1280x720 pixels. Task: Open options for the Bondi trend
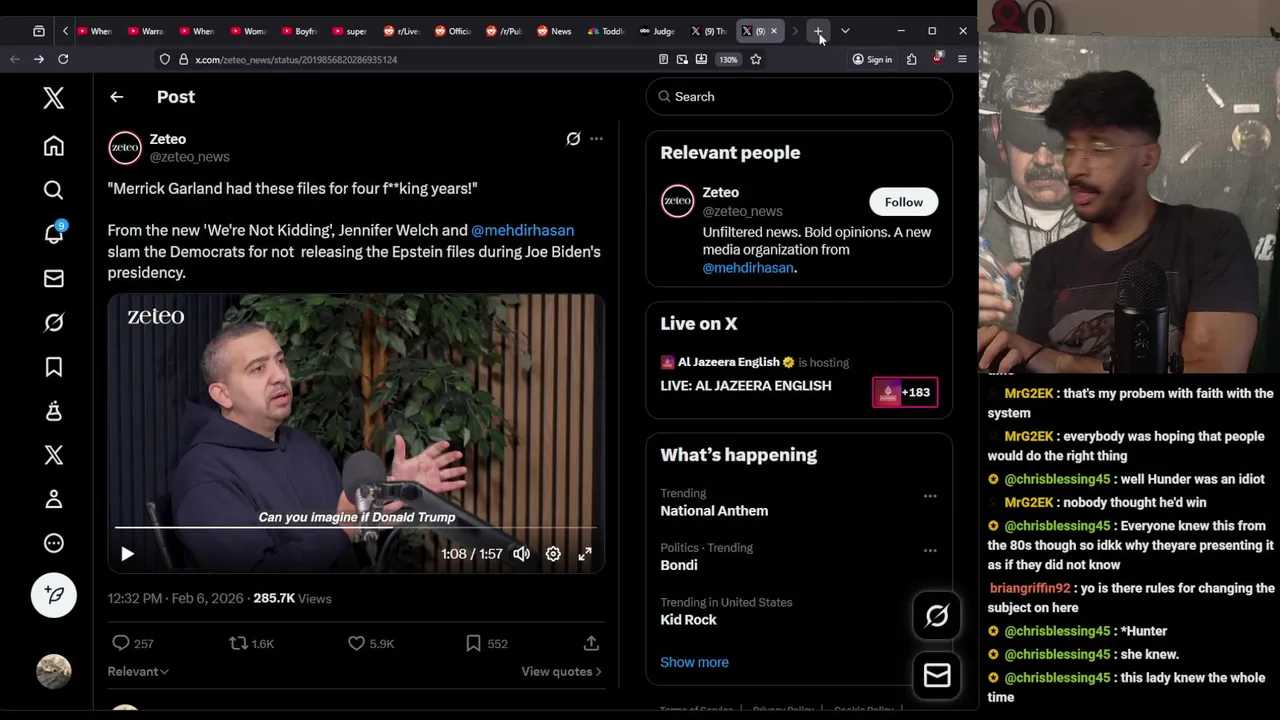click(x=930, y=550)
